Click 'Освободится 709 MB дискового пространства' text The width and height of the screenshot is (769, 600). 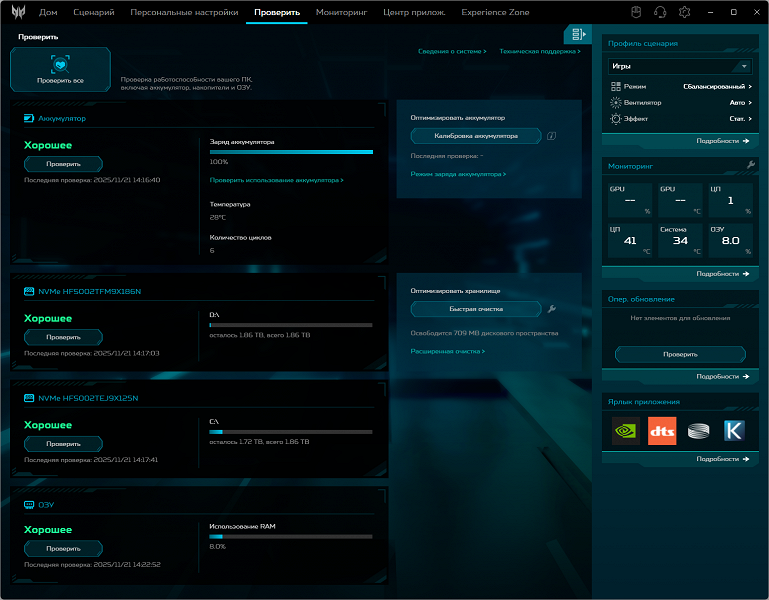click(x=484, y=333)
